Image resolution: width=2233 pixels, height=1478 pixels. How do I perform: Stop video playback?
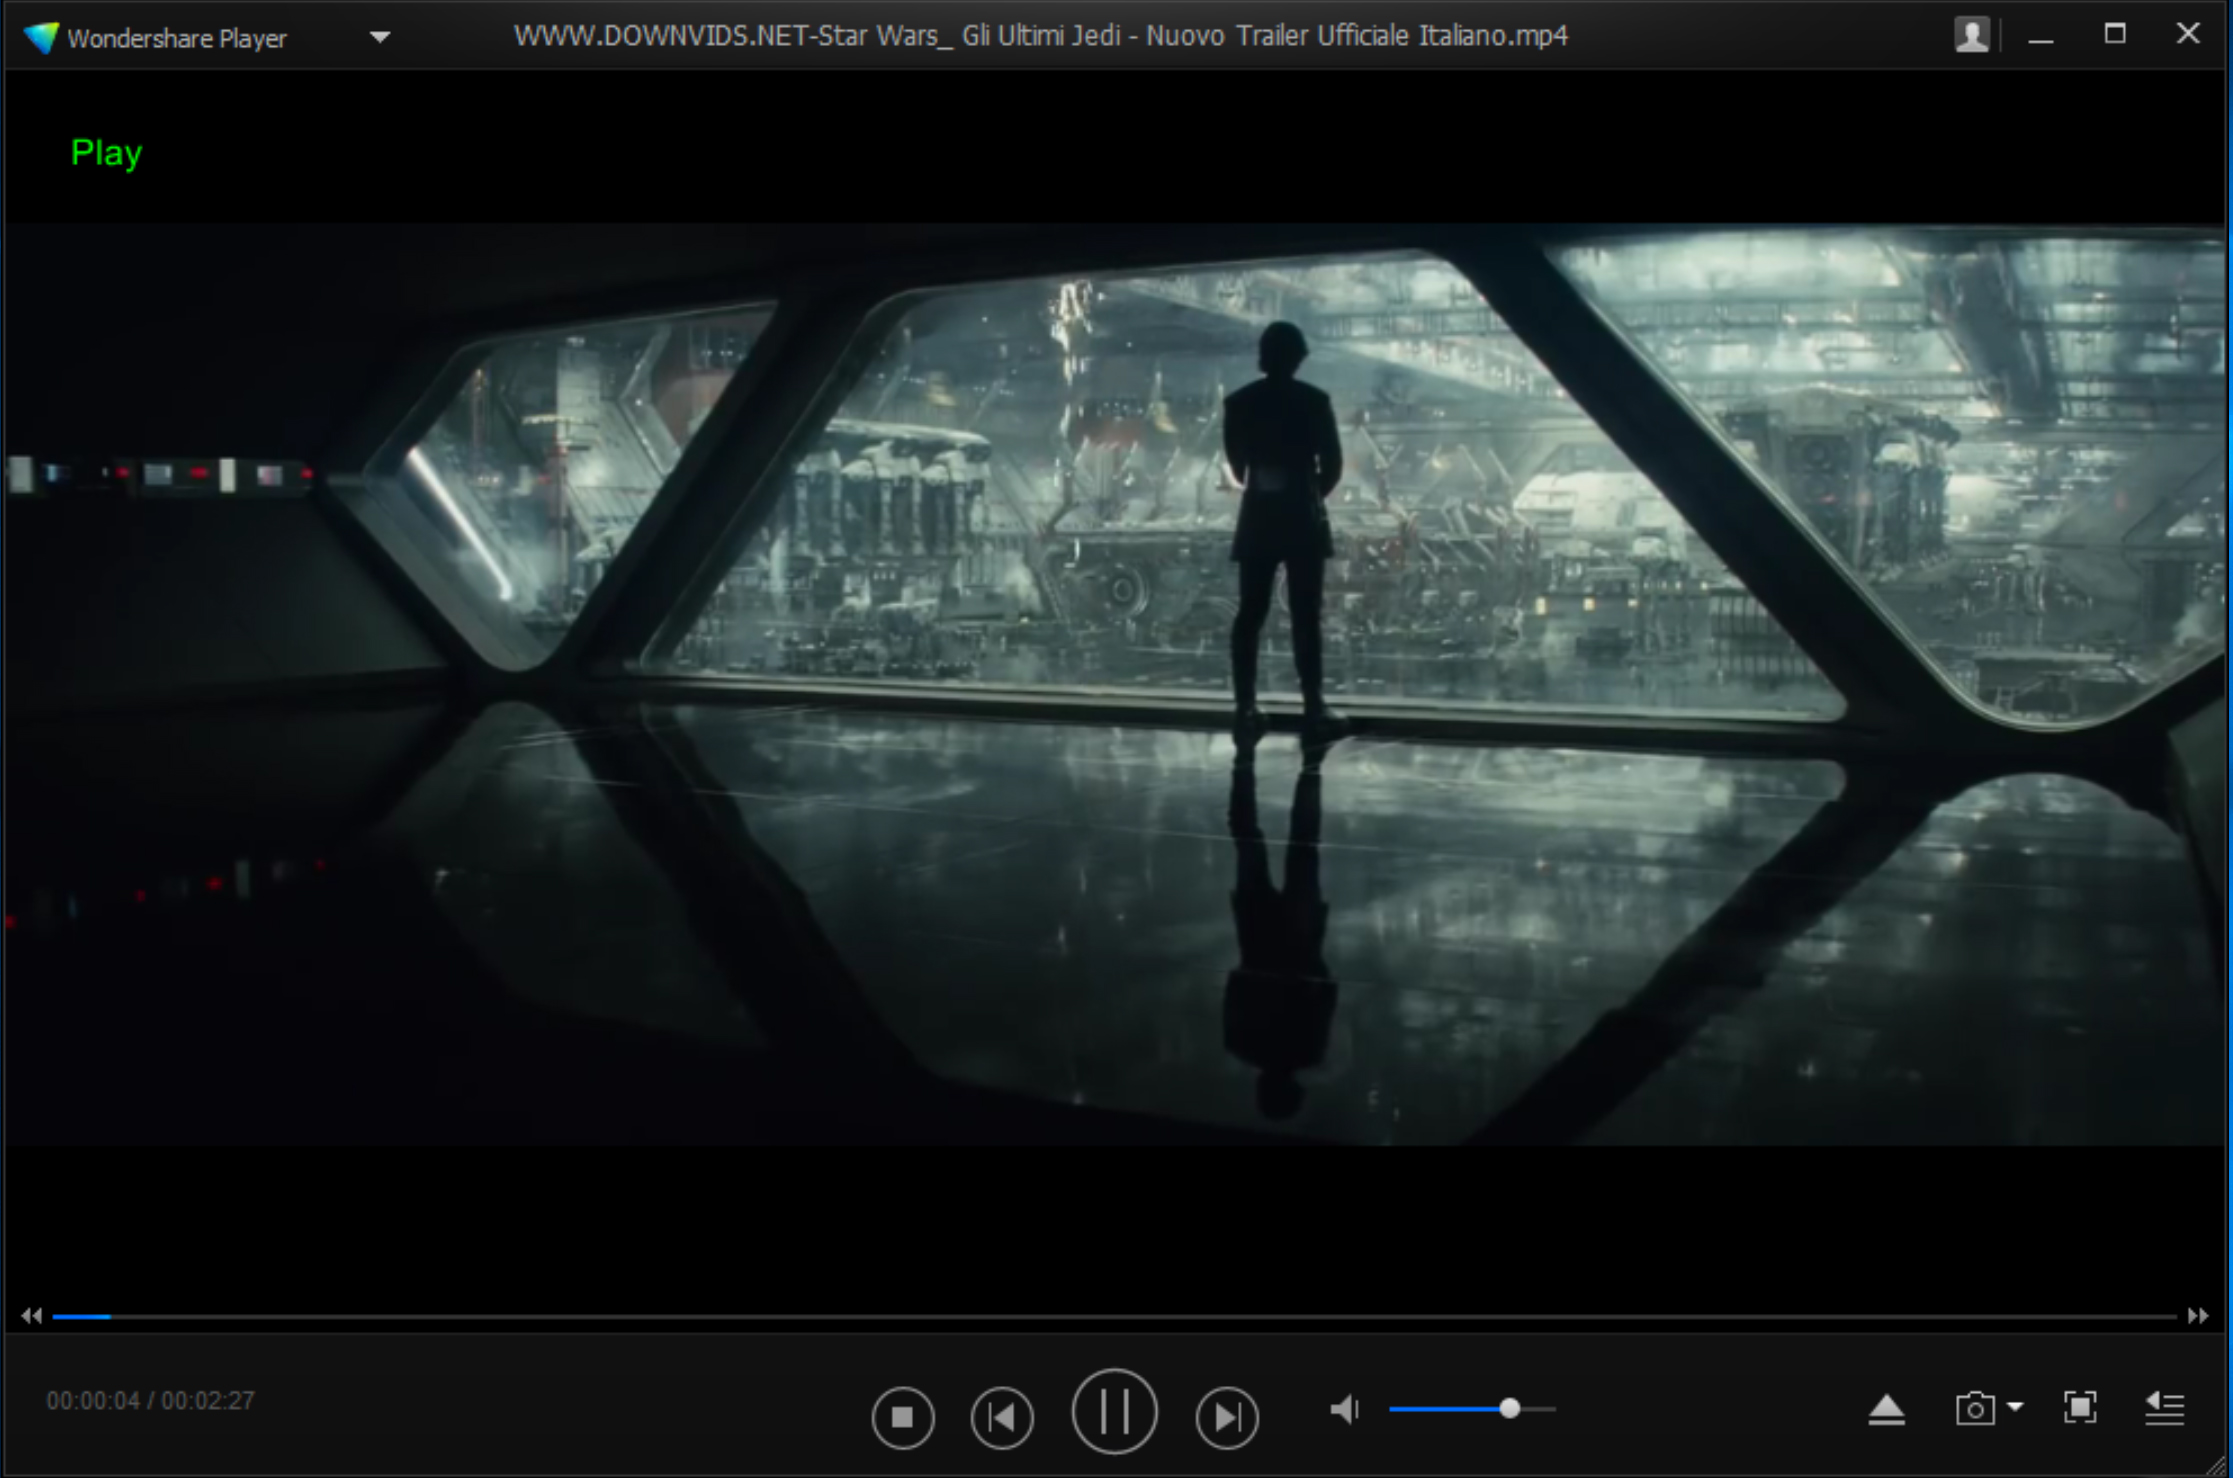tap(905, 1417)
